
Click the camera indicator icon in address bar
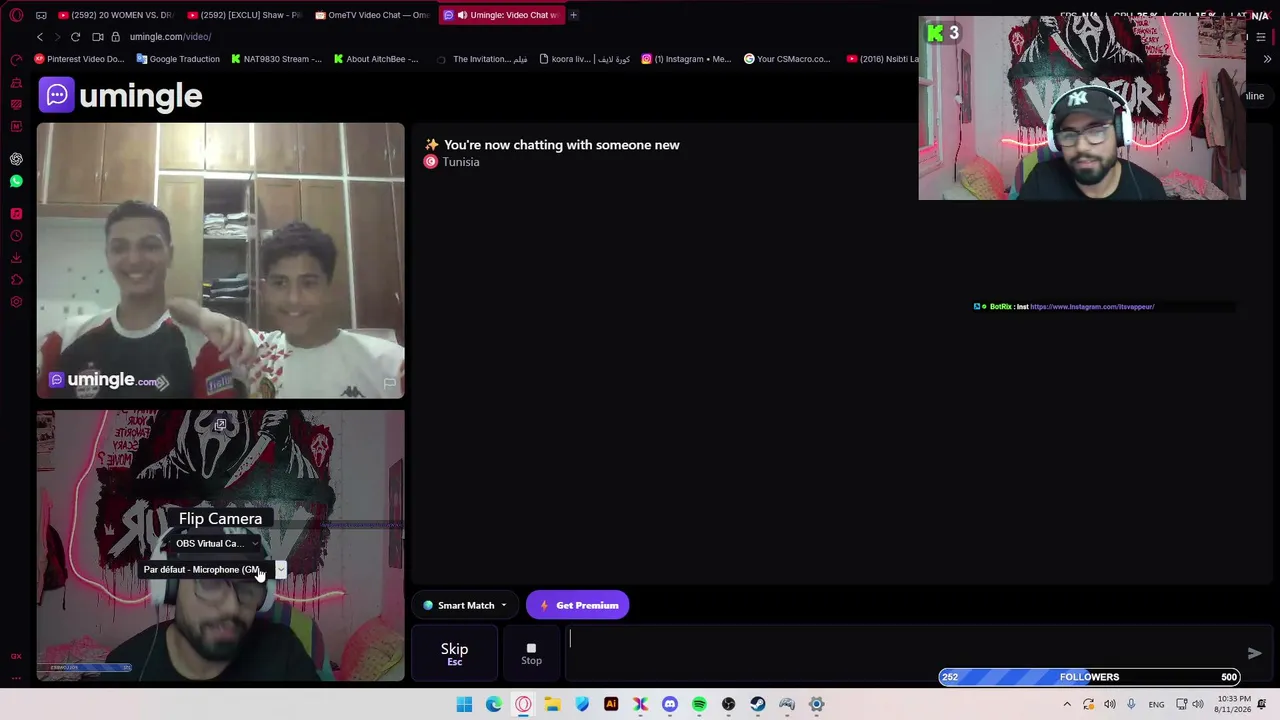98,37
